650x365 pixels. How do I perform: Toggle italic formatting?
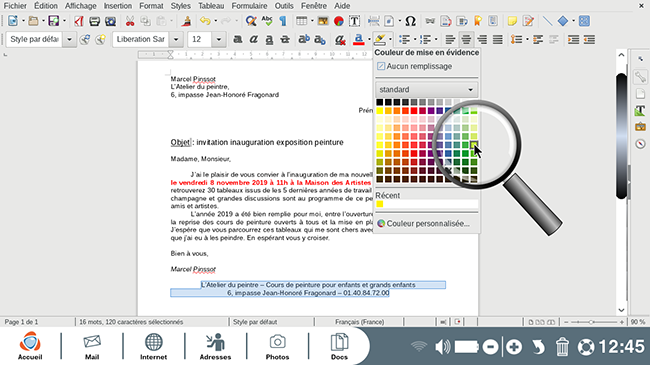click(253, 39)
